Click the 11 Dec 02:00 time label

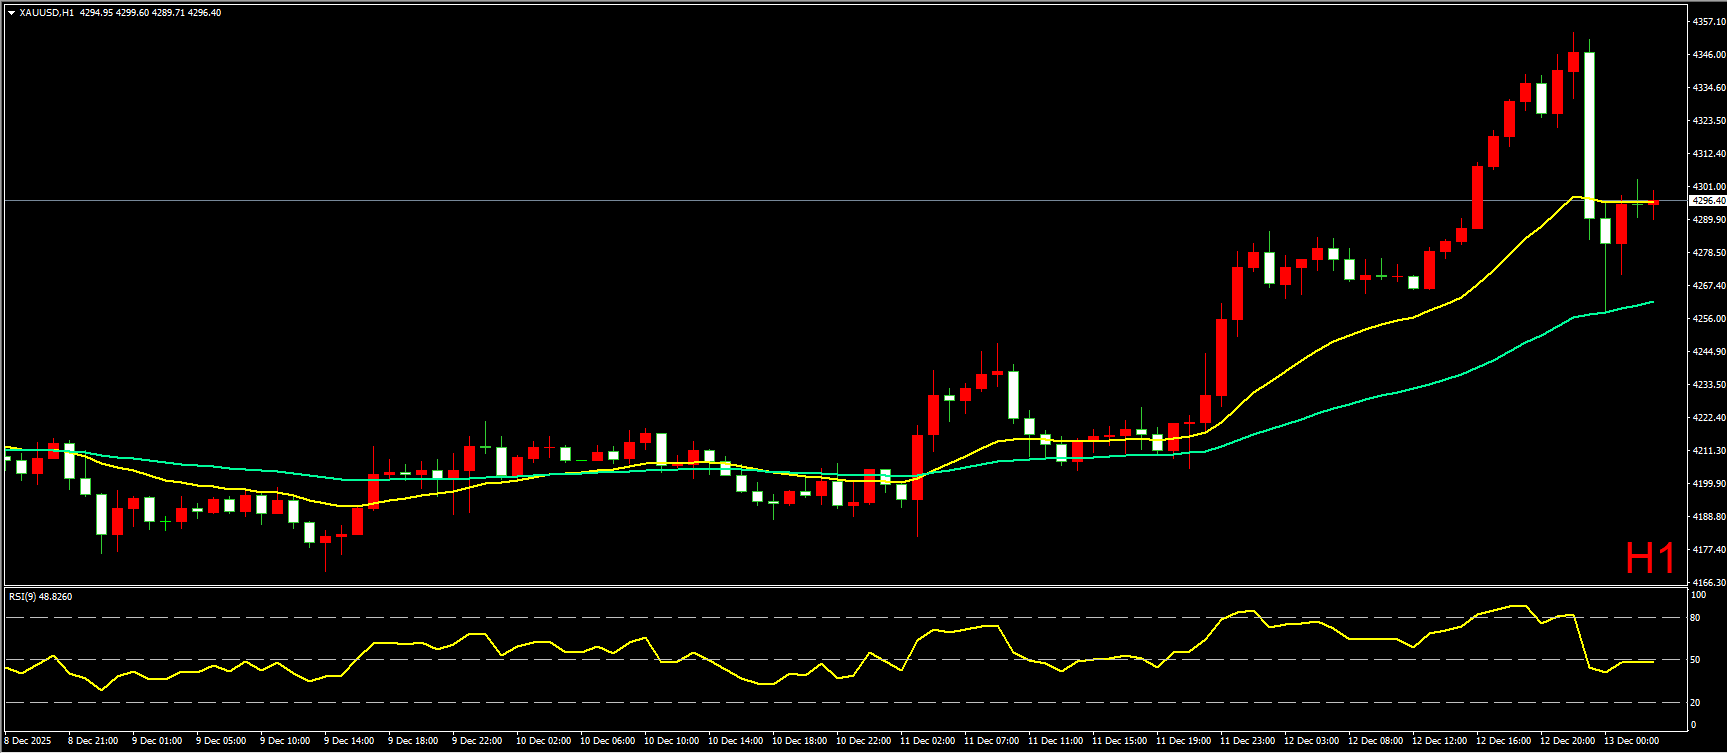[927, 741]
